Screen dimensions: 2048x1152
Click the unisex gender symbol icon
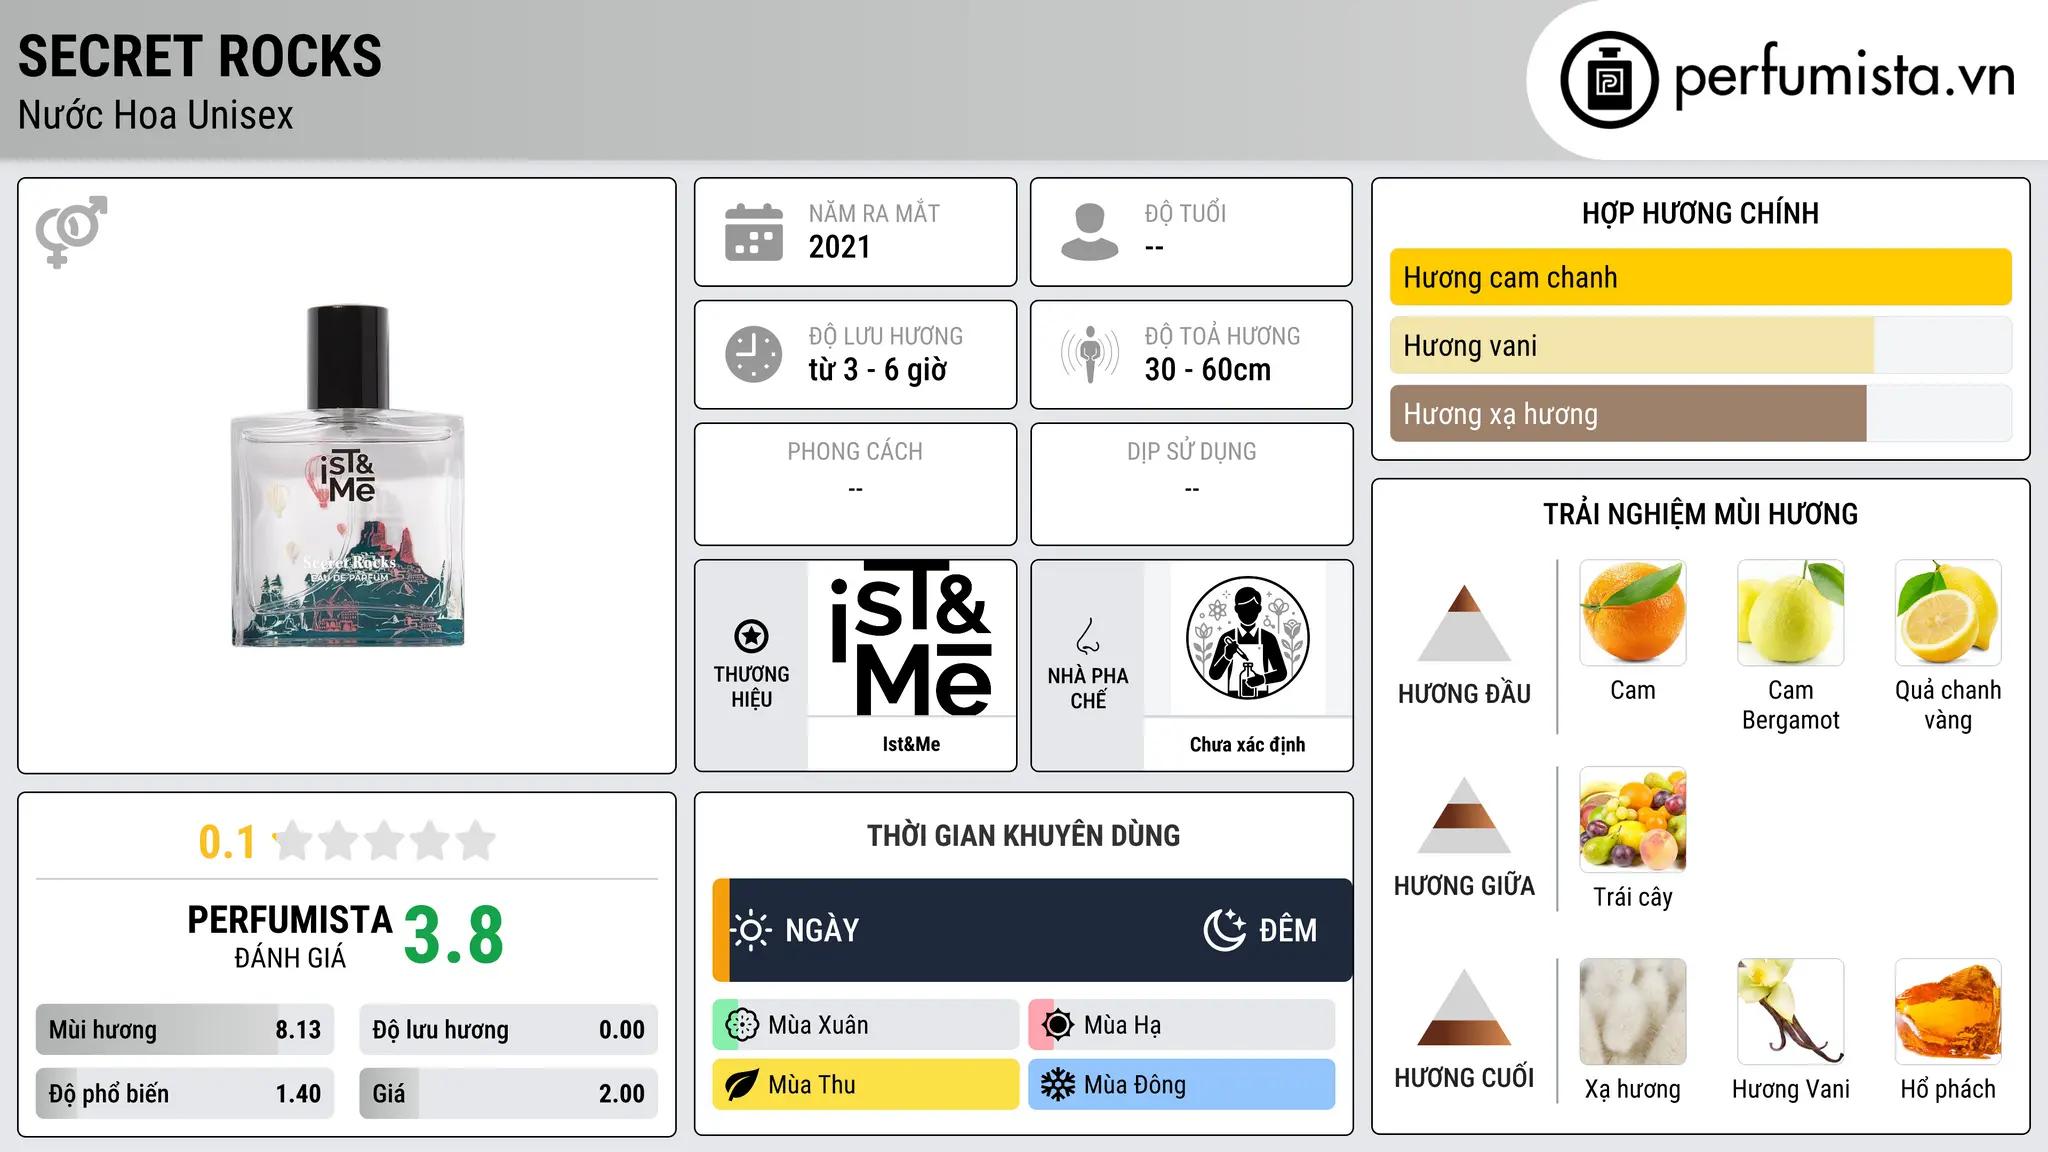[71, 232]
